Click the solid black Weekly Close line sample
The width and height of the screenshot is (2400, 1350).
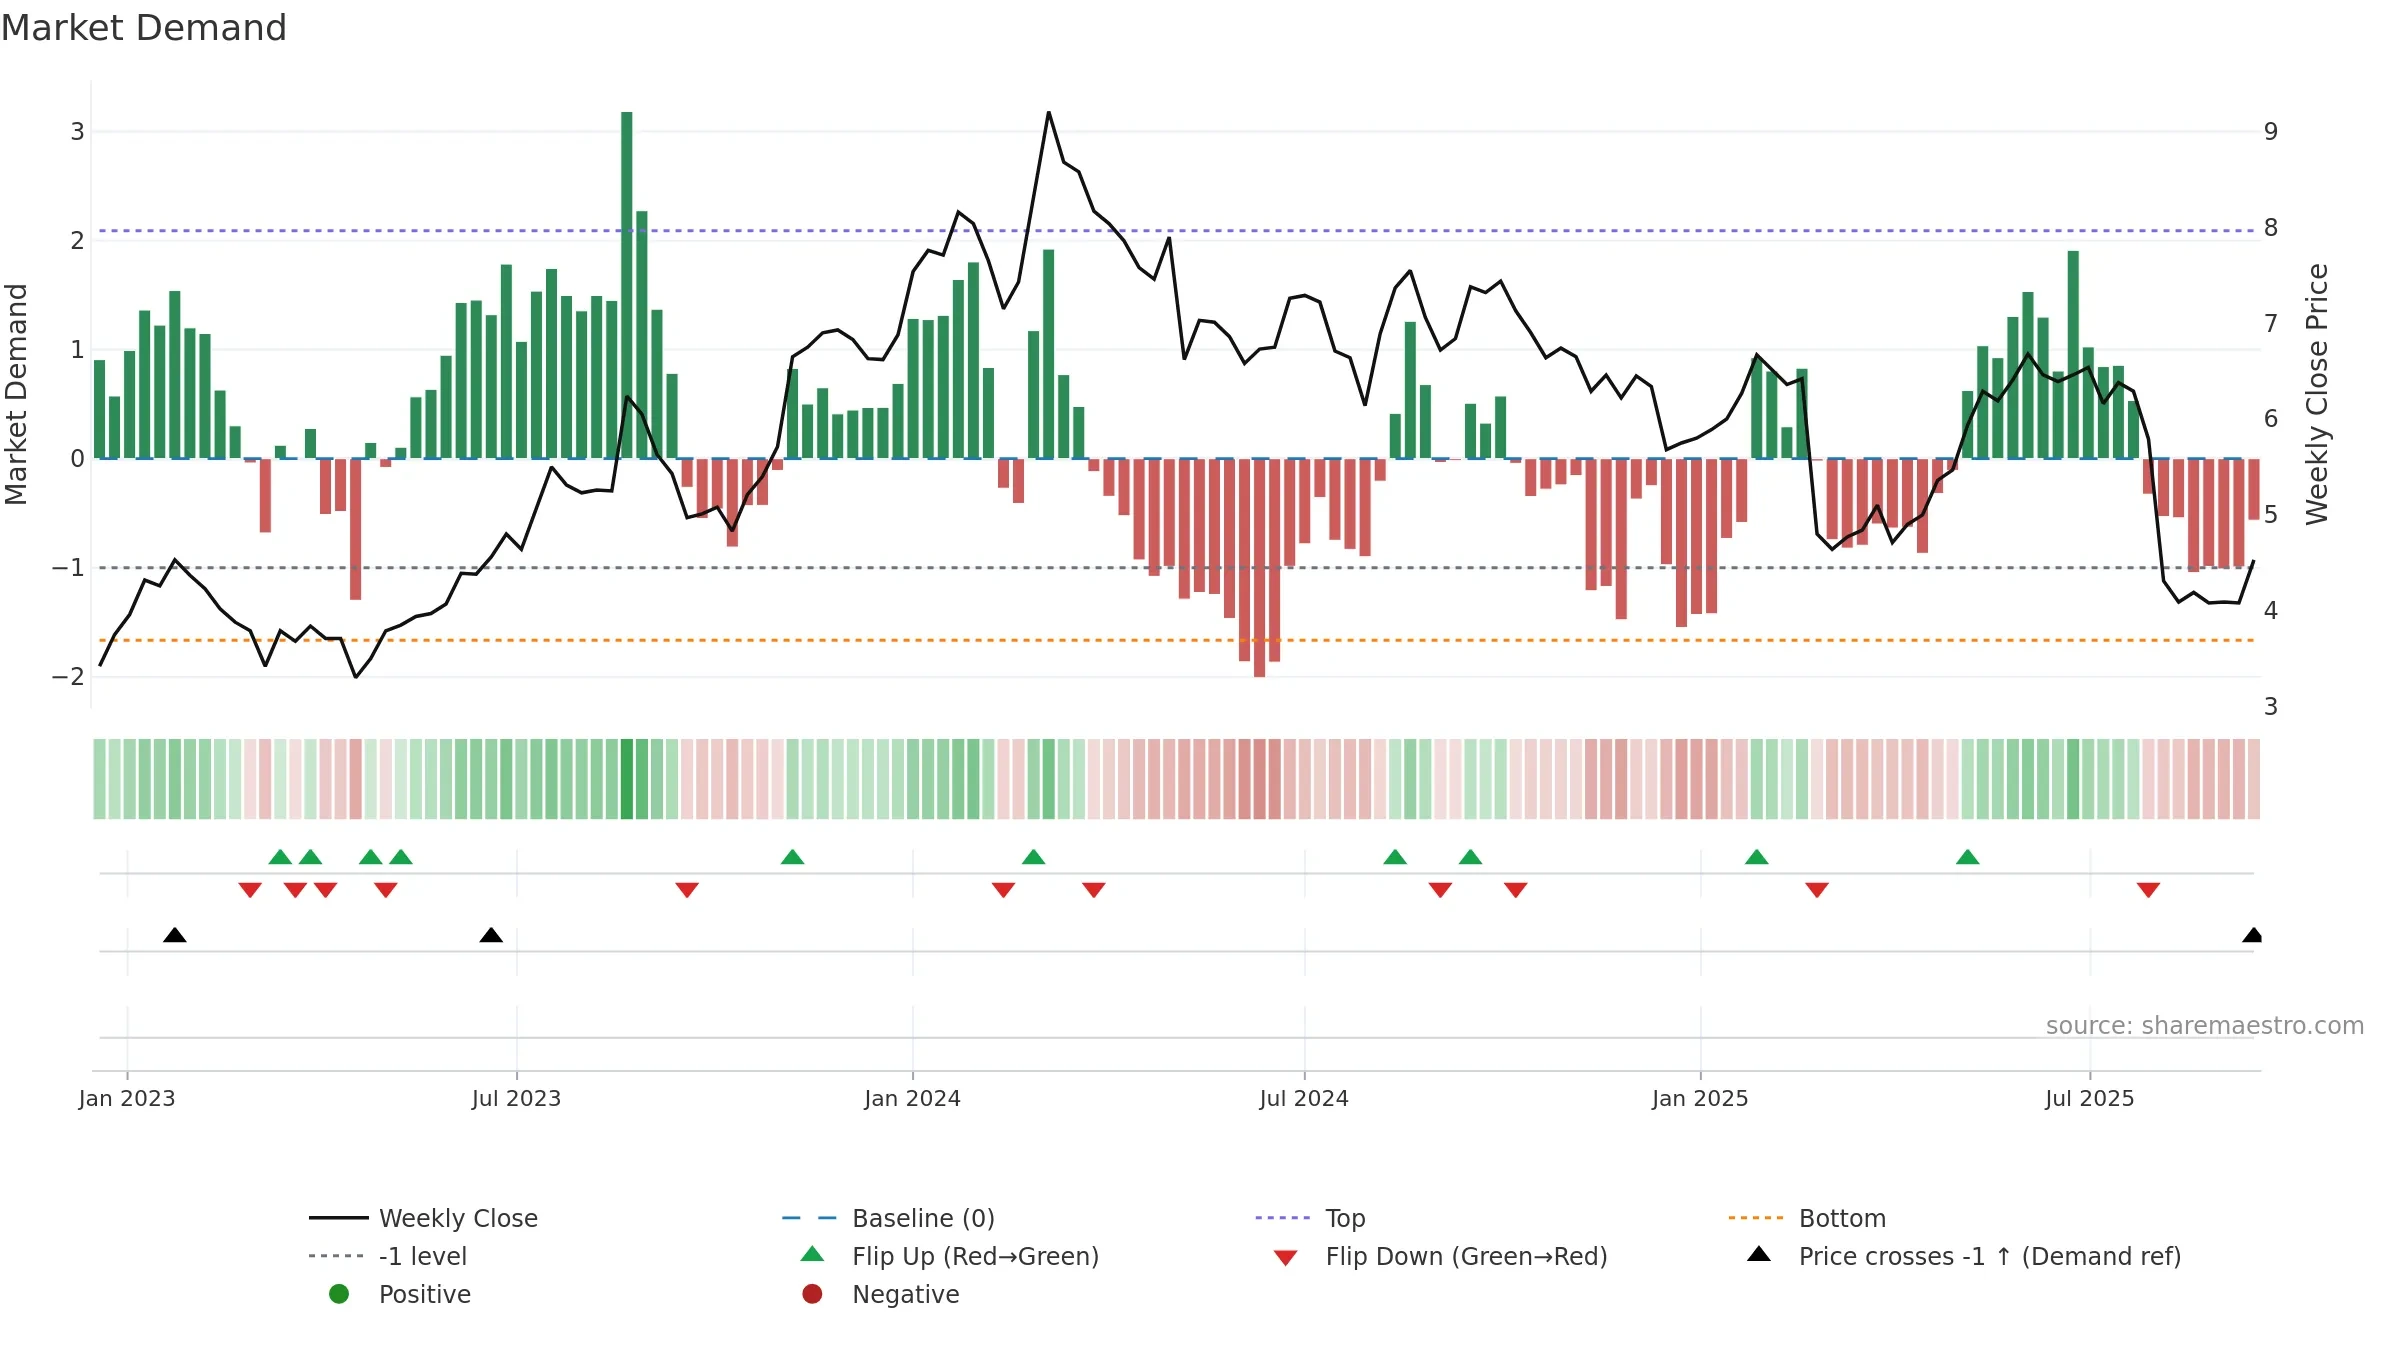tap(339, 1218)
